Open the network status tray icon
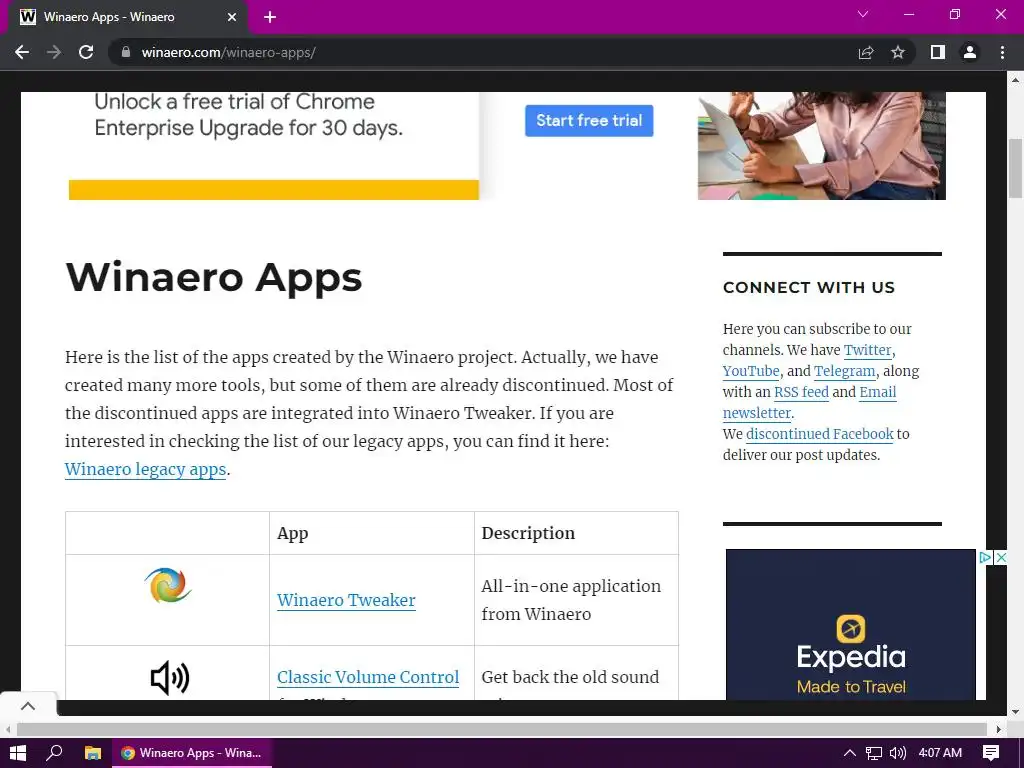The image size is (1024, 768). point(874,753)
